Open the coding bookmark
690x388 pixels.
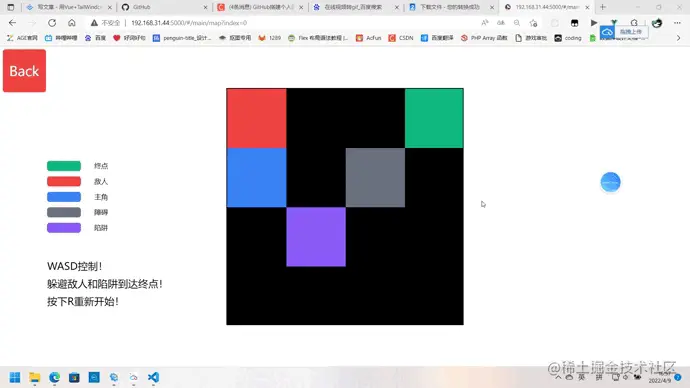point(568,38)
